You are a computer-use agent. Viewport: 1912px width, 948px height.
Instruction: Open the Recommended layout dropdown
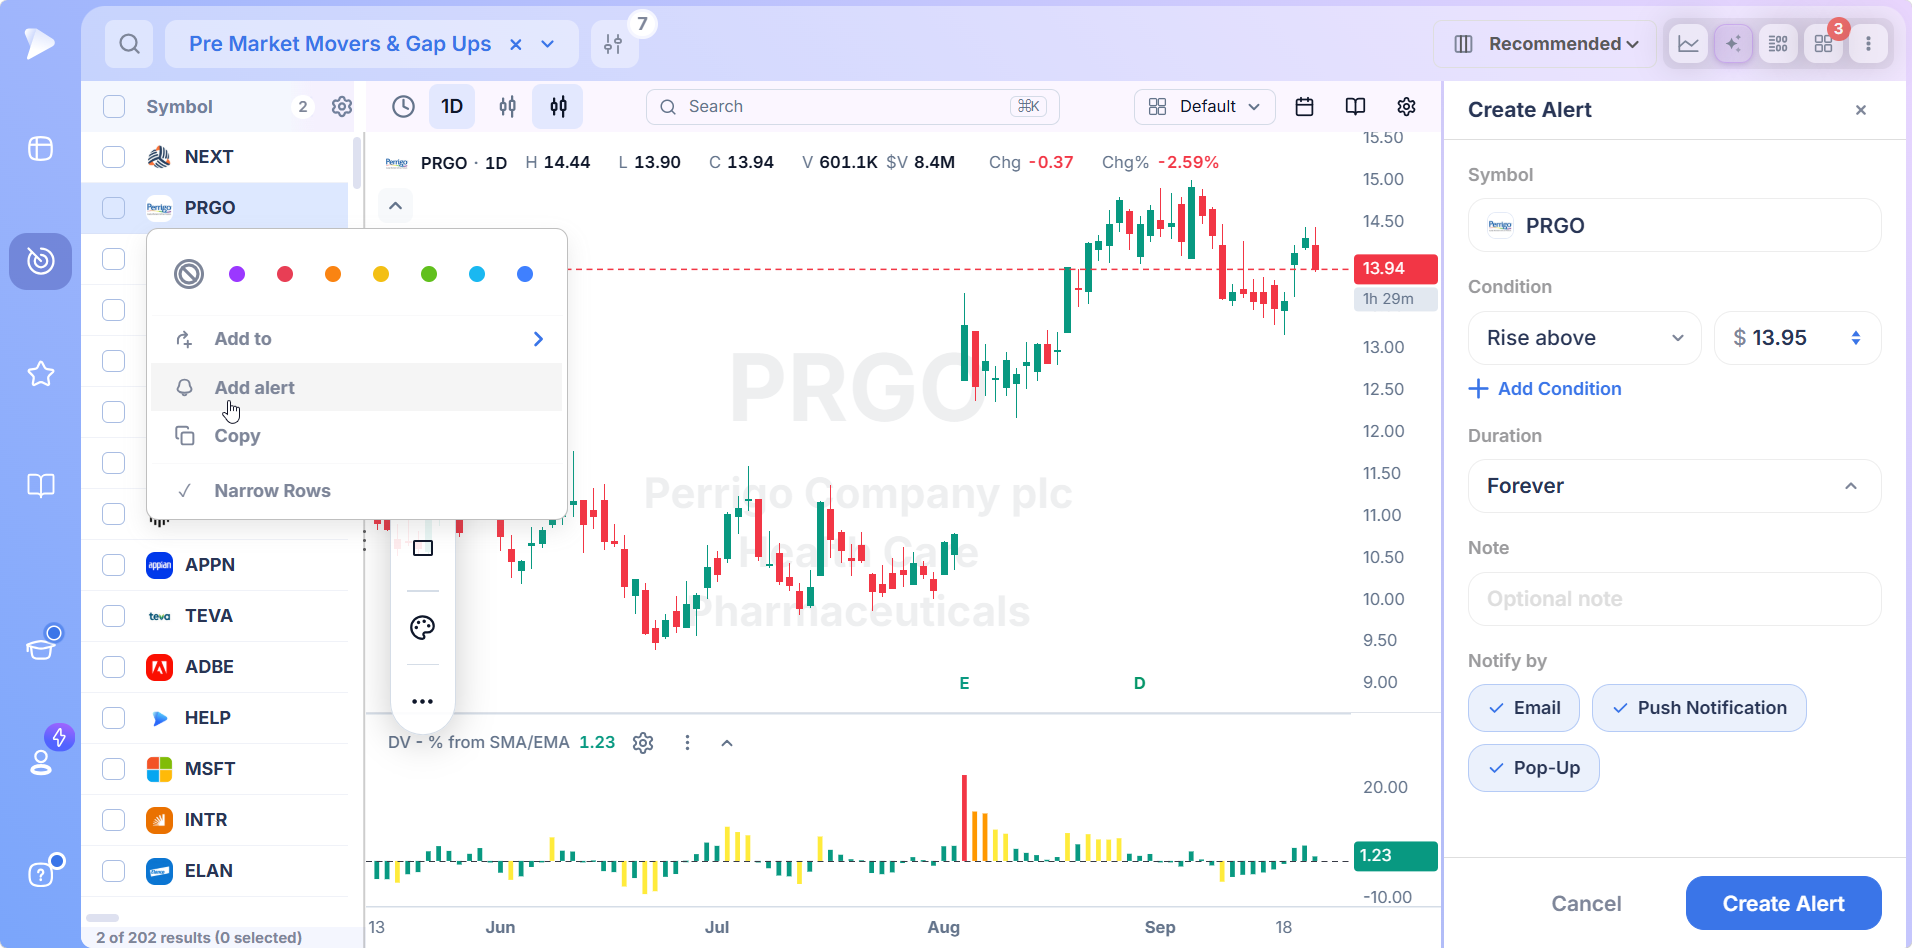coord(1546,44)
